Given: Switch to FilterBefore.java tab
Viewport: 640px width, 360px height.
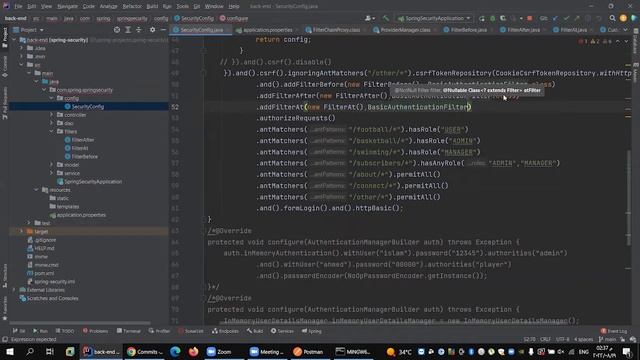Looking at the screenshot, I should point(468,30).
